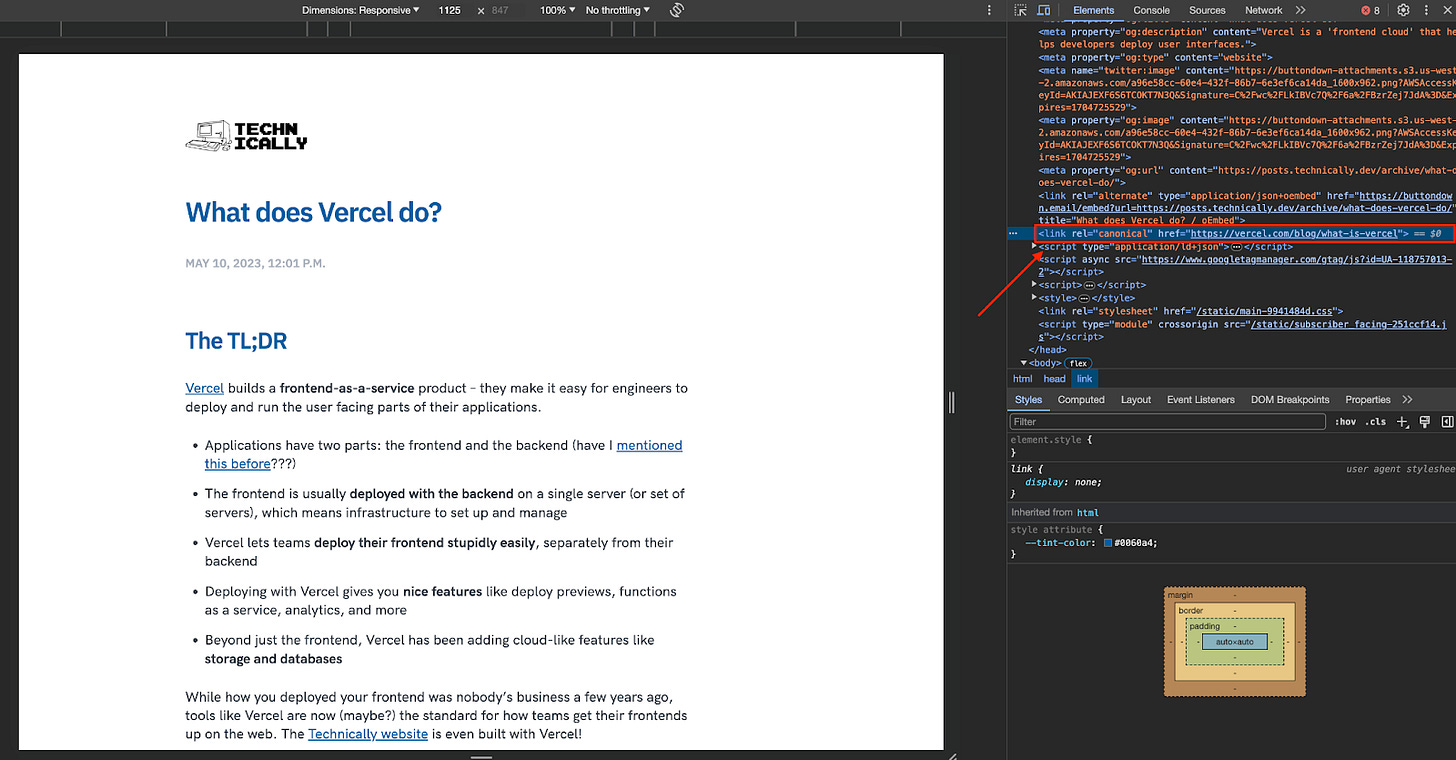Expand the application/ld+json script node

point(1035,246)
